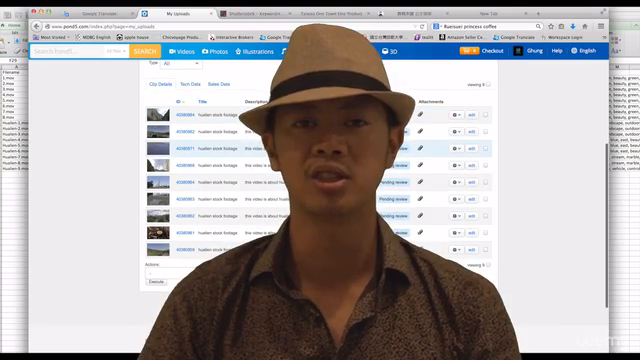Show more bookmarks with the overflow chevrons

click(x=604, y=37)
